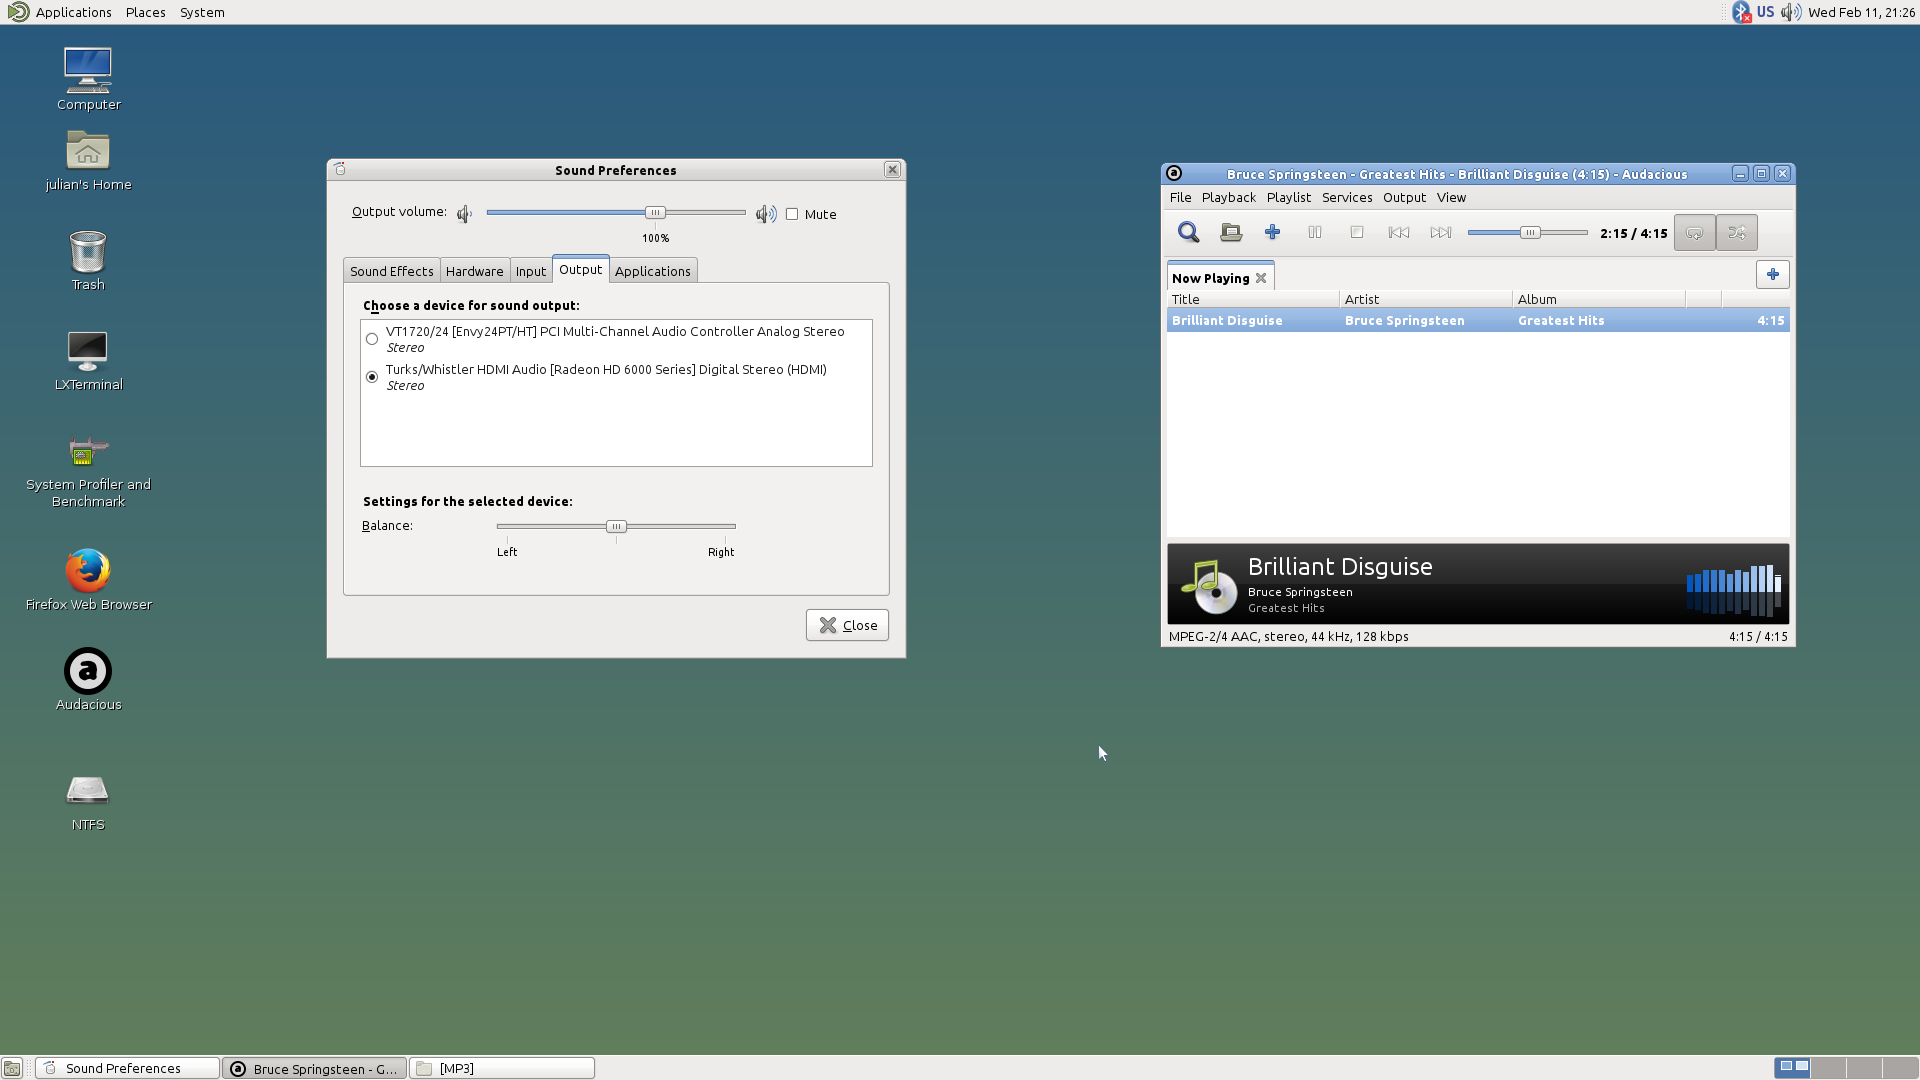
Task: Open the Services menu in Audacious
Action: (x=1346, y=197)
